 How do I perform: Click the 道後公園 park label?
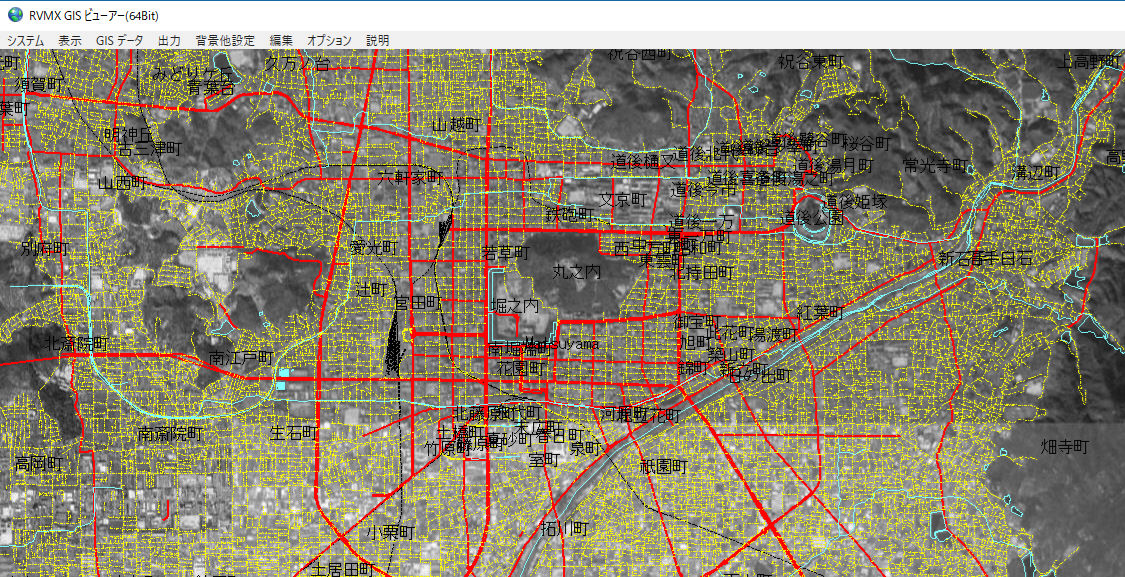click(814, 216)
